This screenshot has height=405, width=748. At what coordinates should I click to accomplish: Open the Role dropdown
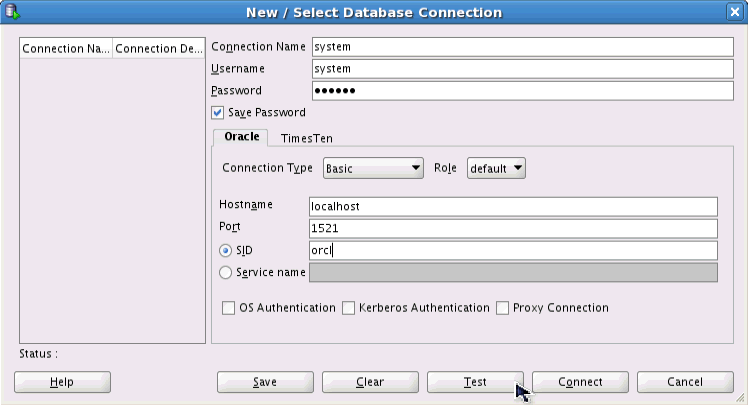pos(496,168)
